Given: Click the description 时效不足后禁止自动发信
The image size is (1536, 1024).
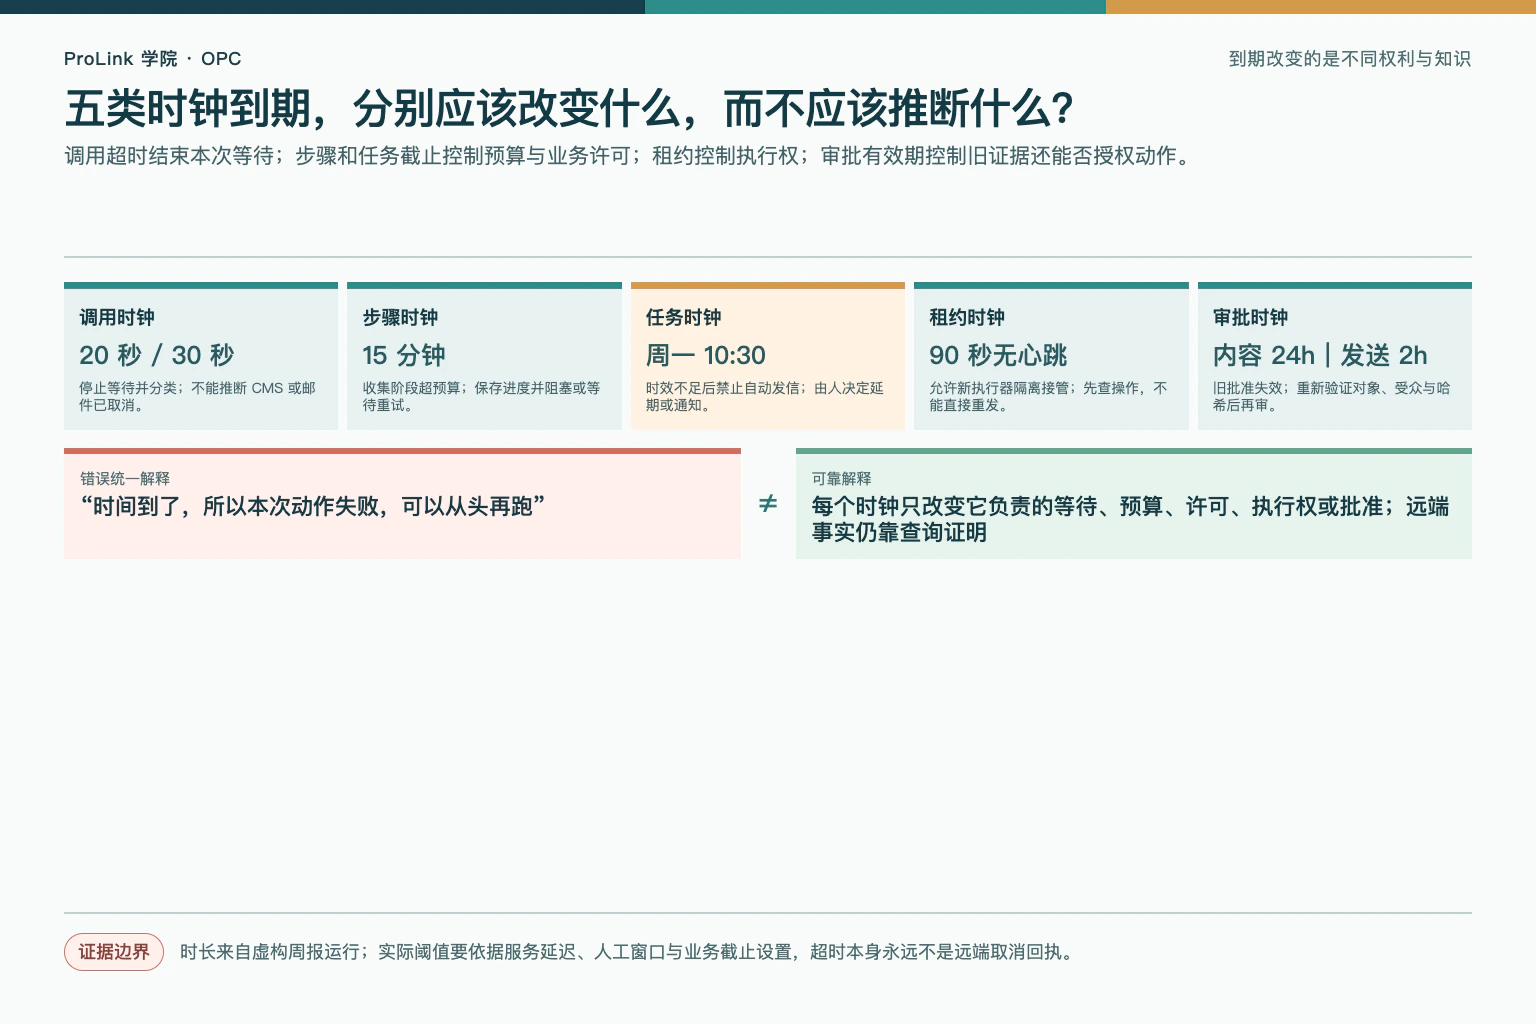Looking at the screenshot, I should [765, 396].
